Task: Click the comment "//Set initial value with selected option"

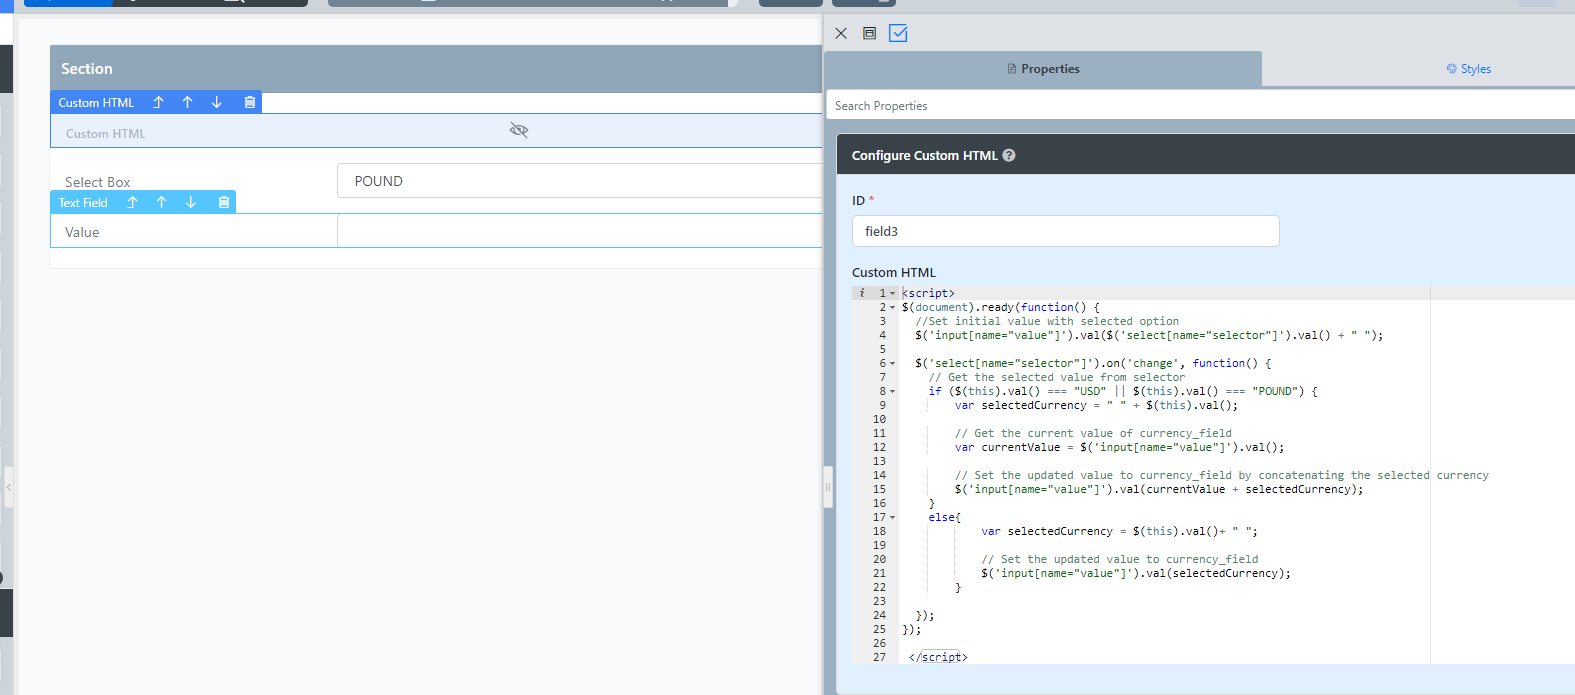Action: coord(1047,321)
